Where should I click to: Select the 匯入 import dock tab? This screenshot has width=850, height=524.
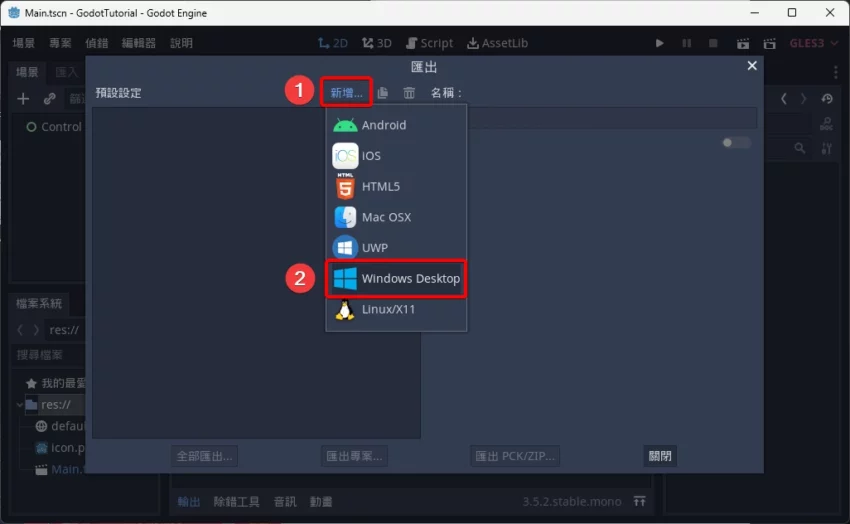[66, 72]
